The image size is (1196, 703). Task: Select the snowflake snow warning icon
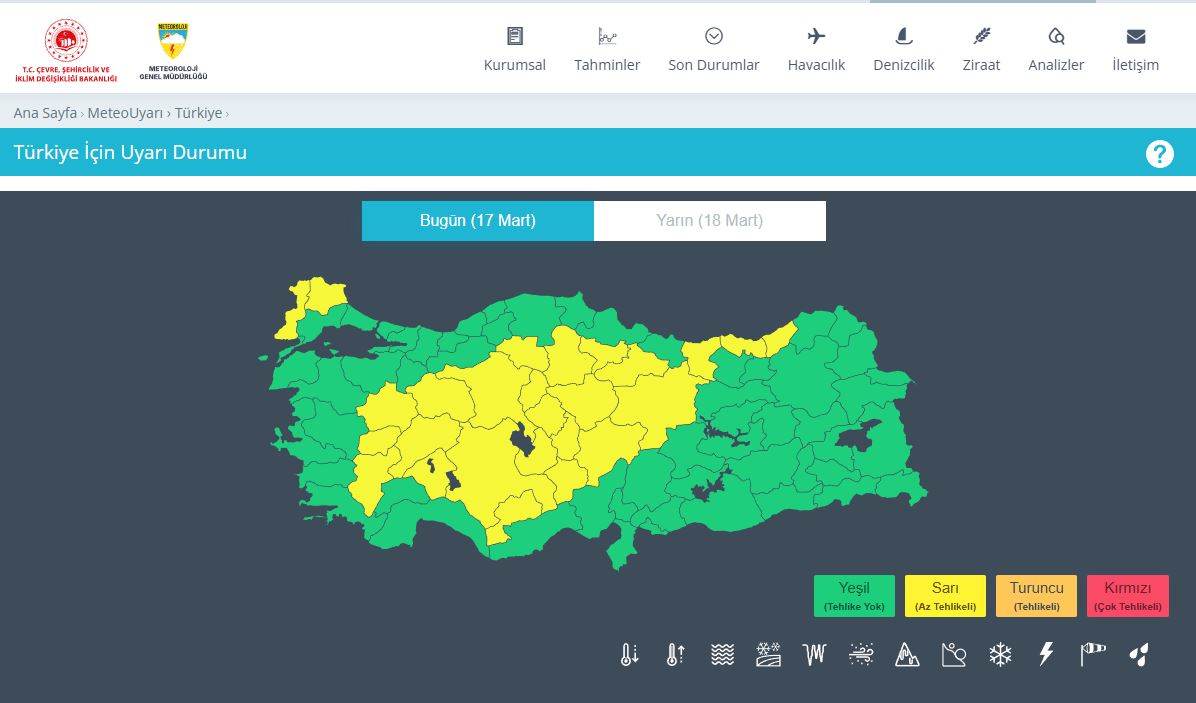(1000, 655)
